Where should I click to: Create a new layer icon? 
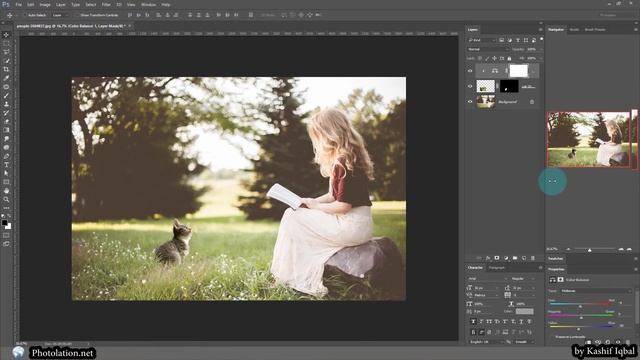pyautogui.click(x=524, y=258)
